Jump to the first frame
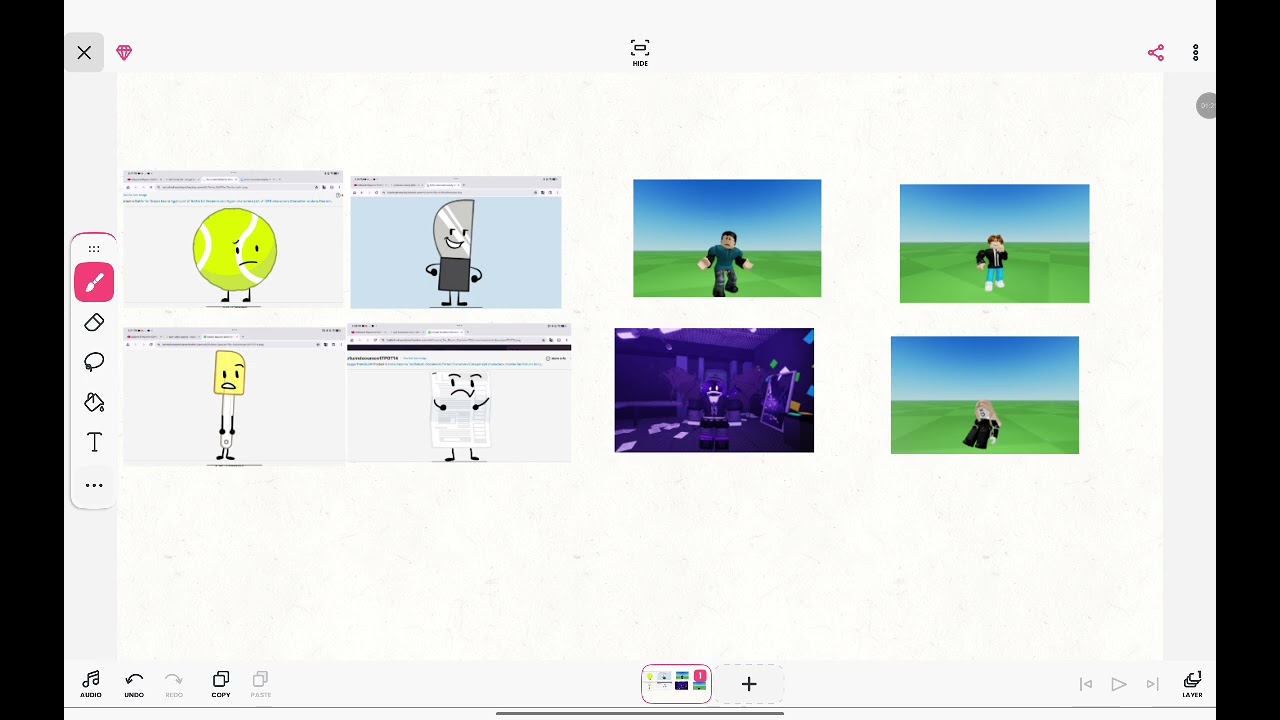Image resolution: width=1280 pixels, height=720 pixels. pyautogui.click(x=1086, y=684)
